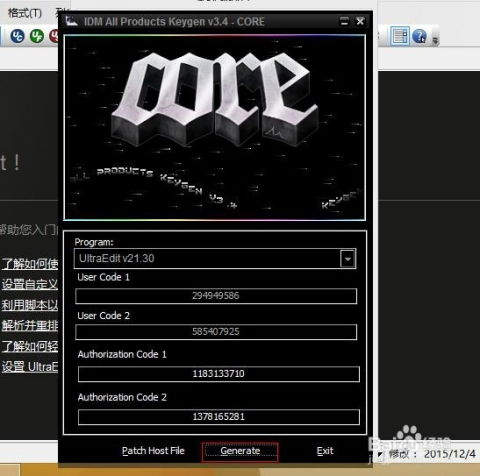Click the 利用脚本以 link in UltraEdit
The width and height of the screenshot is (480, 476).
(x=30, y=305)
